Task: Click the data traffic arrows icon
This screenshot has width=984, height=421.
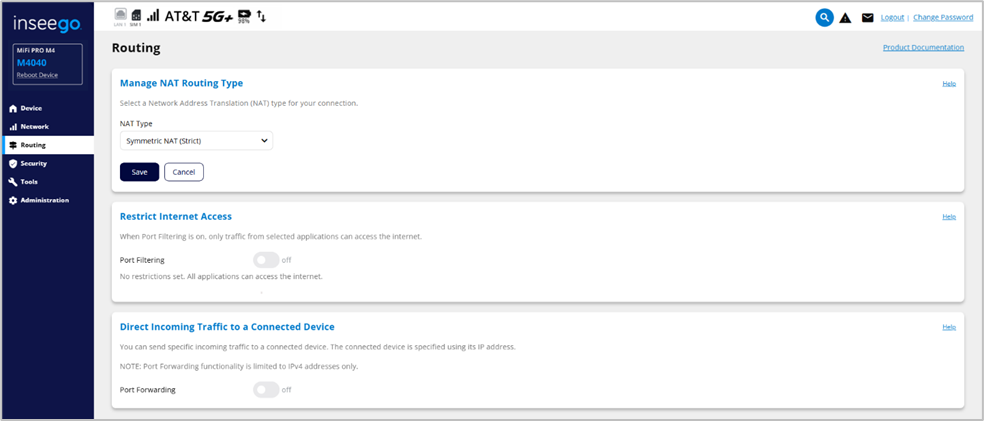Action: (262, 17)
